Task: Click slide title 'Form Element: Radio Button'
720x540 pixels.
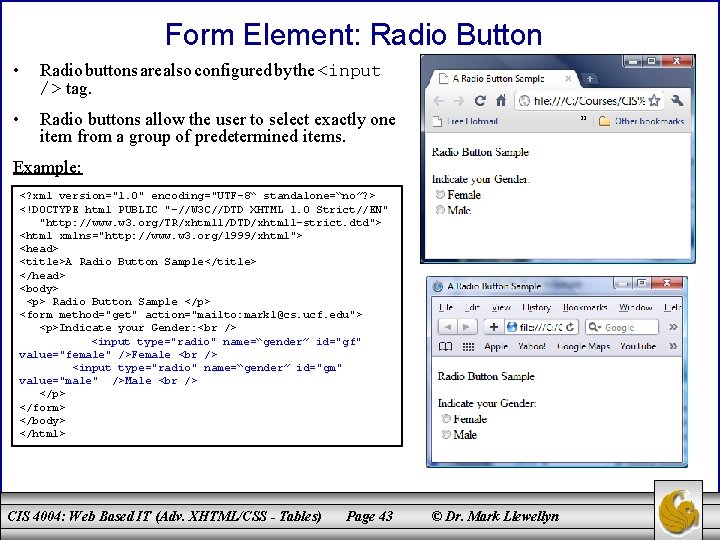Action: pyautogui.click(x=354, y=34)
